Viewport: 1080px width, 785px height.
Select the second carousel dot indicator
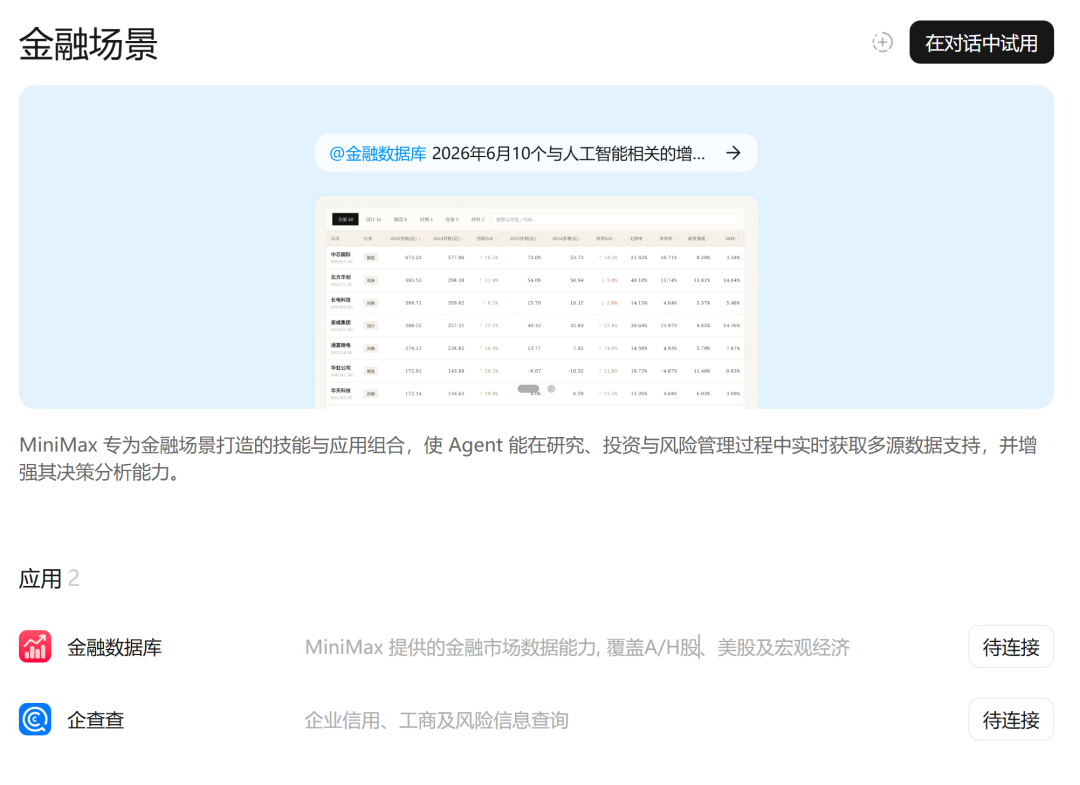551,389
